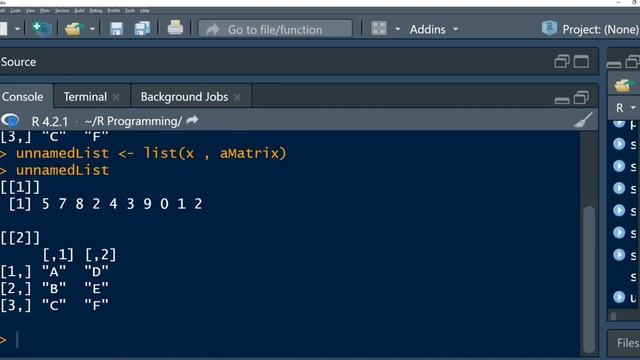The image size is (640, 360).
Task: Print the current file
Action: click(x=175, y=28)
